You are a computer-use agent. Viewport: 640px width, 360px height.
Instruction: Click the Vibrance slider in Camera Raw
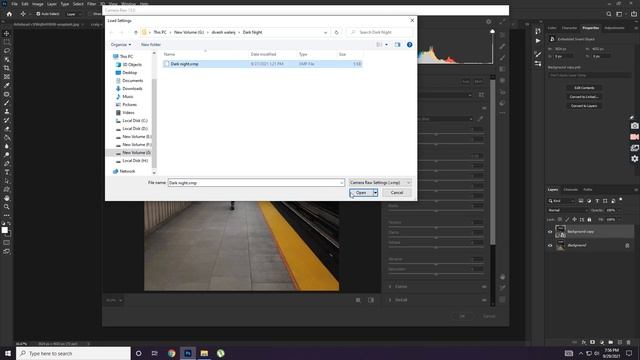point(436,264)
